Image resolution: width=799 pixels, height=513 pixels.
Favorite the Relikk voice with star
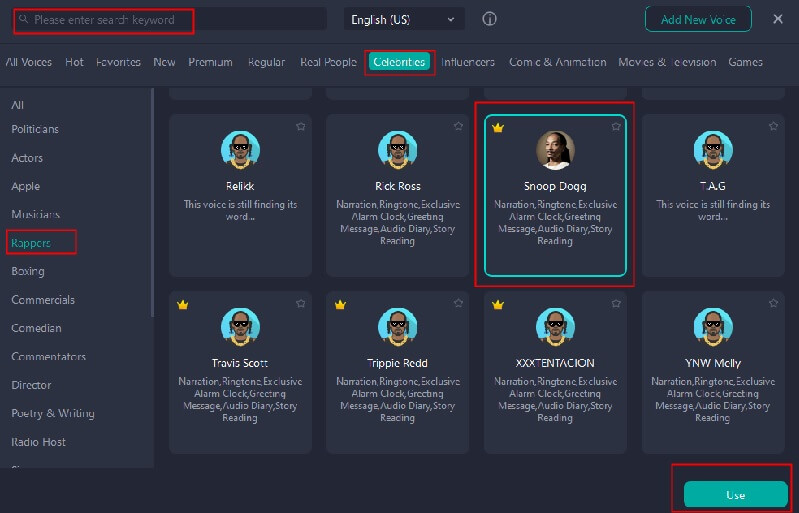pyautogui.click(x=301, y=126)
